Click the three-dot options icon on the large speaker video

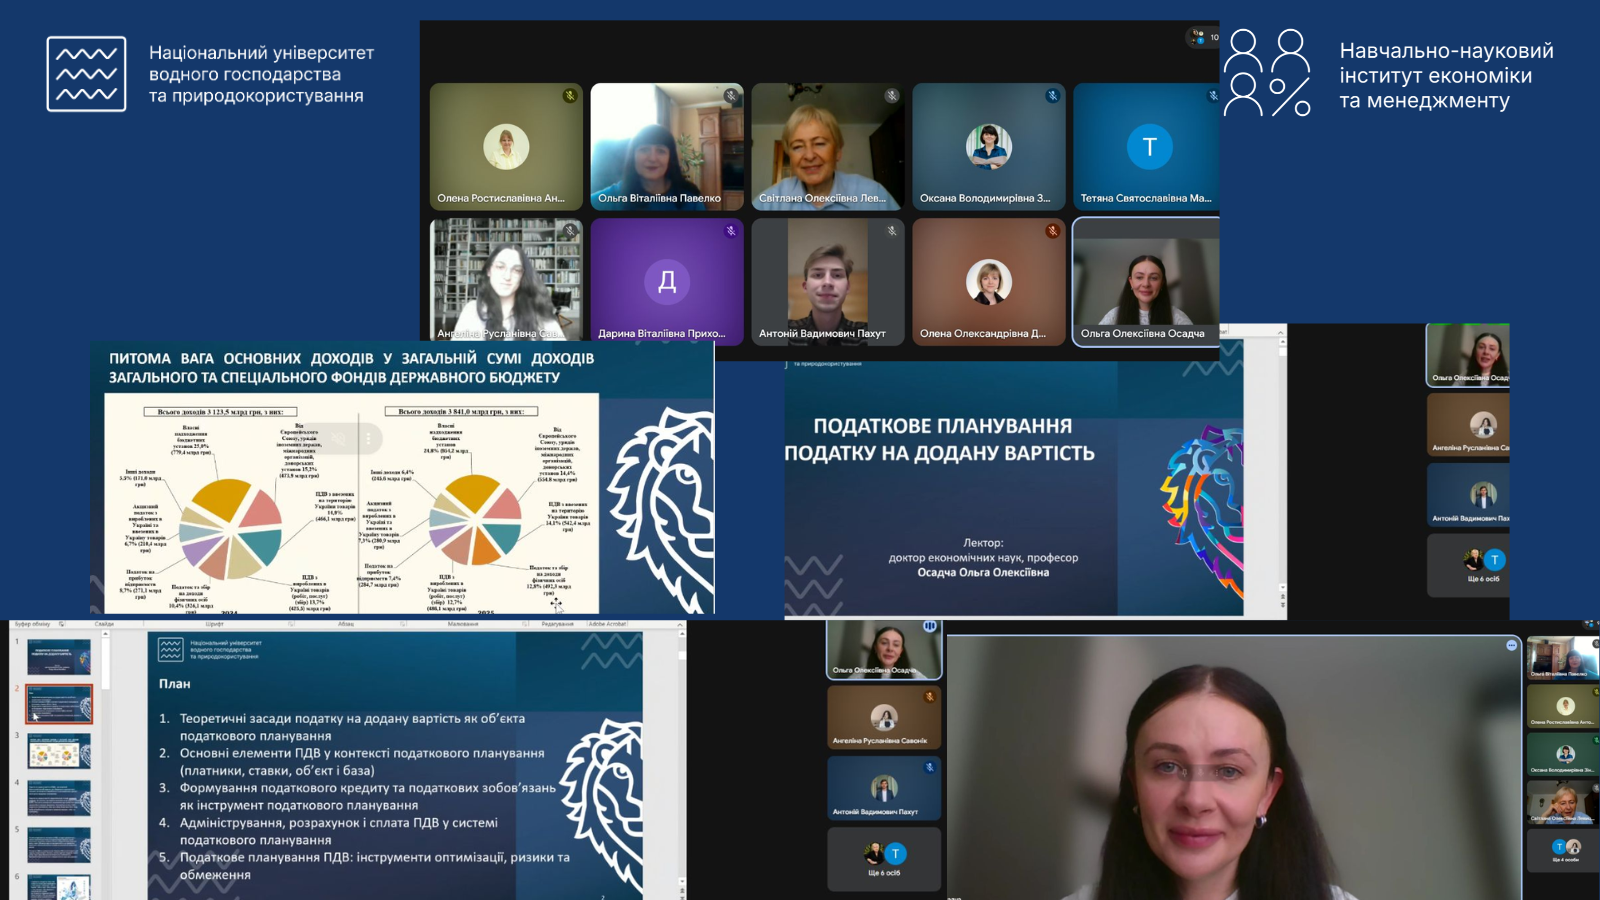click(1511, 646)
